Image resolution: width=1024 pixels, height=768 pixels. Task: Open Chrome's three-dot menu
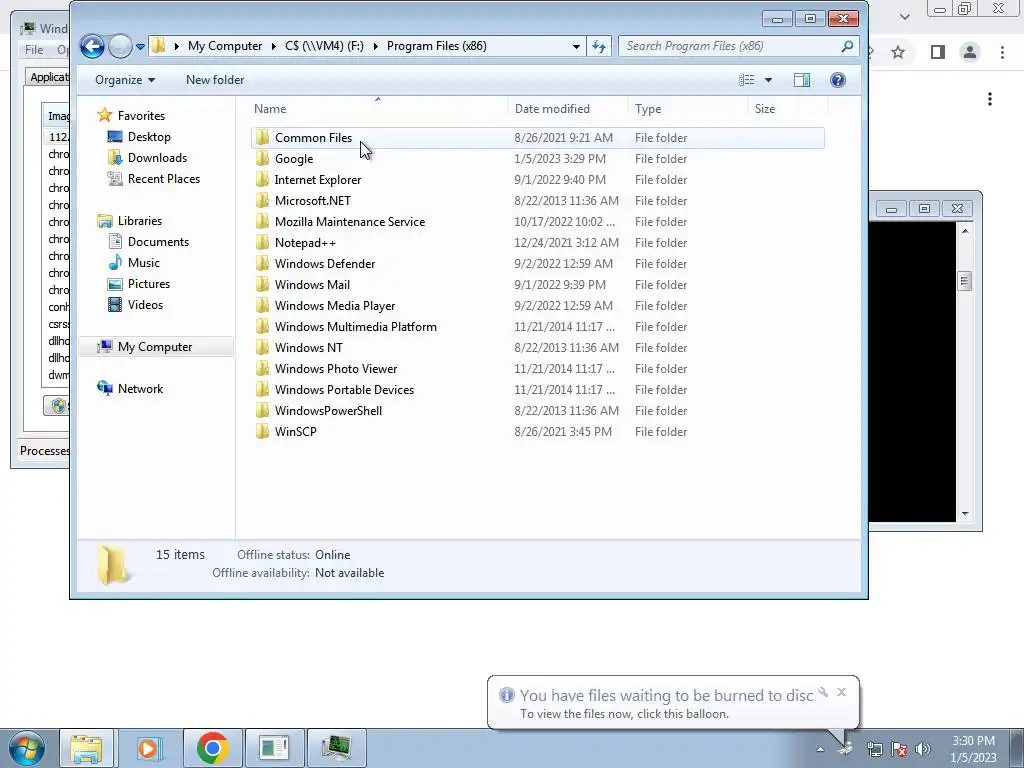1002,52
